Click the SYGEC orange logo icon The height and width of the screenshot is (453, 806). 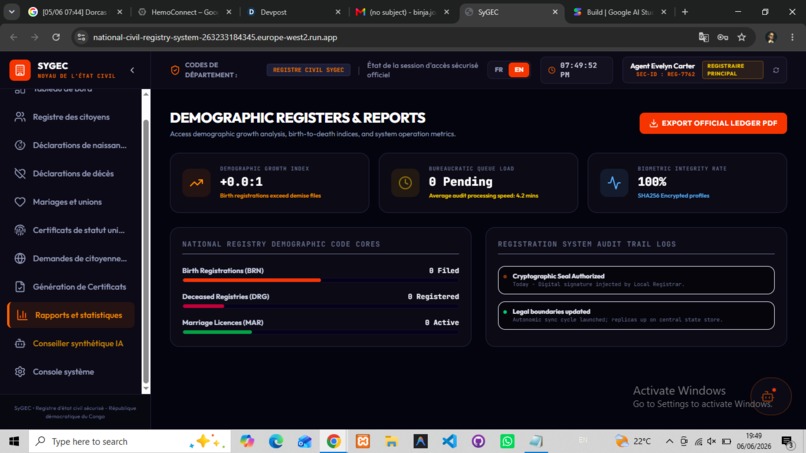(x=20, y=70)
